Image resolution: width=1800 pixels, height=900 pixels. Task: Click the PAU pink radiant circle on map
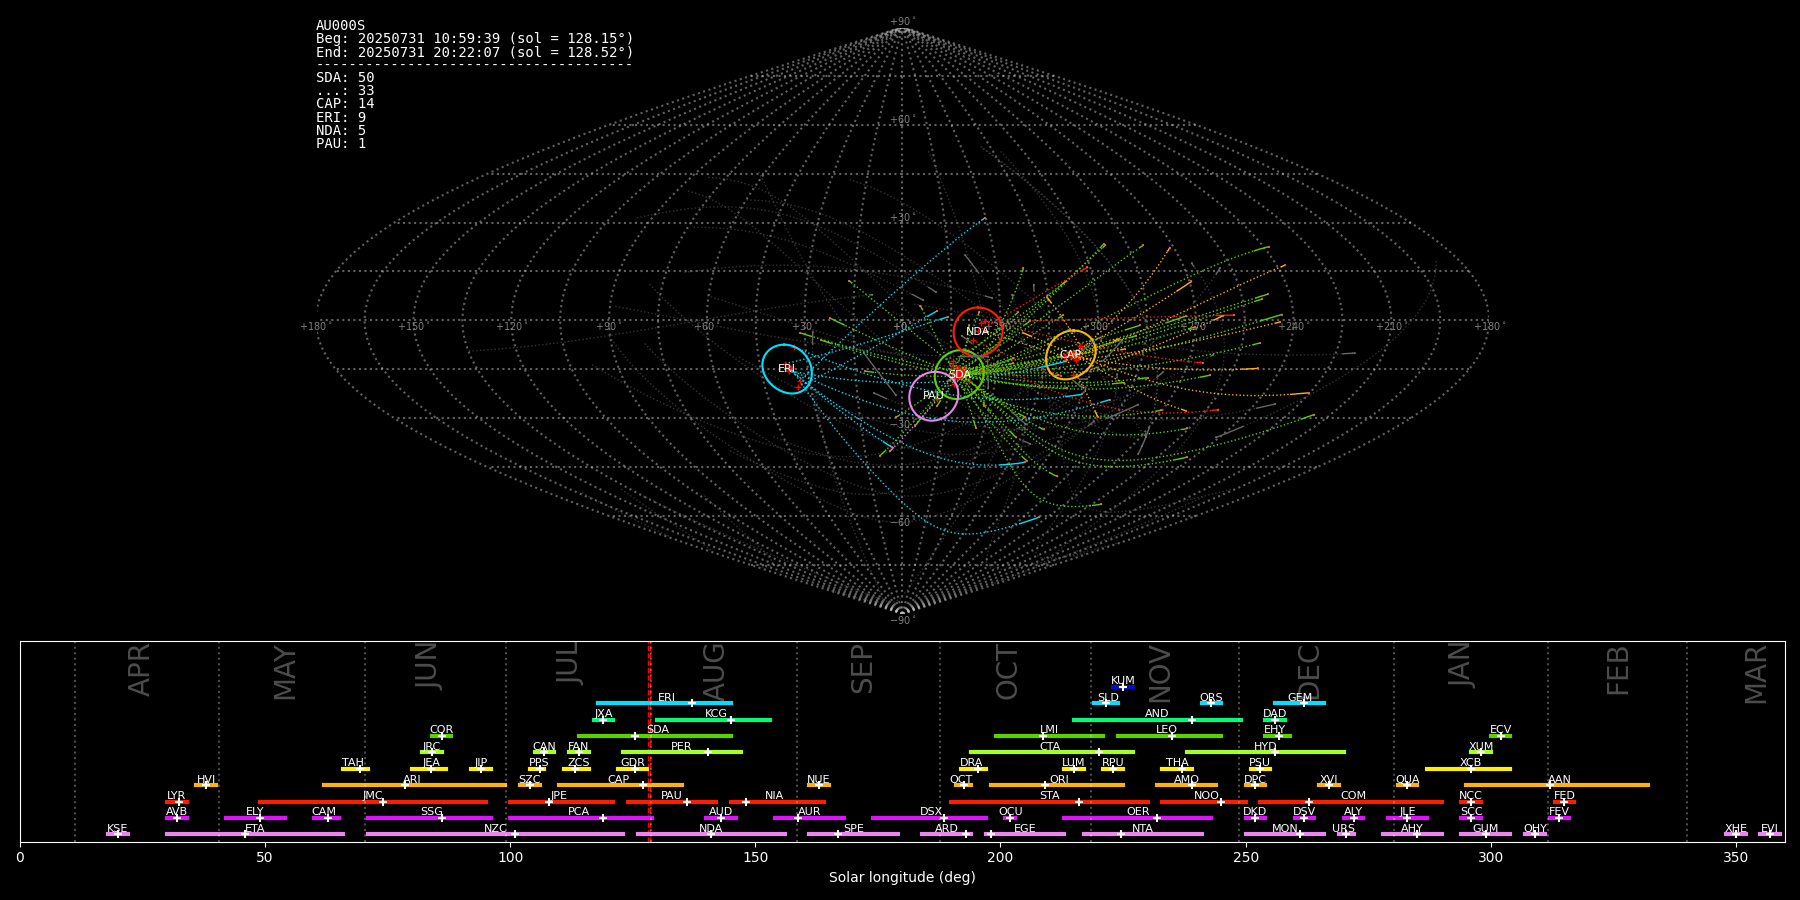click(934, 396)
